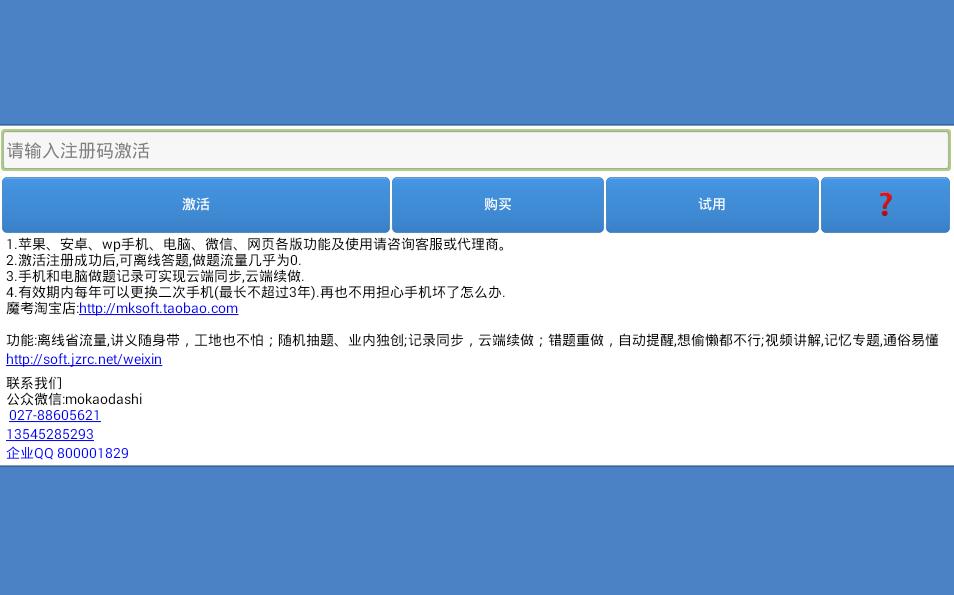Tap the 13545285293 mobile number link

pyautogui.click(x=50, y=434)
